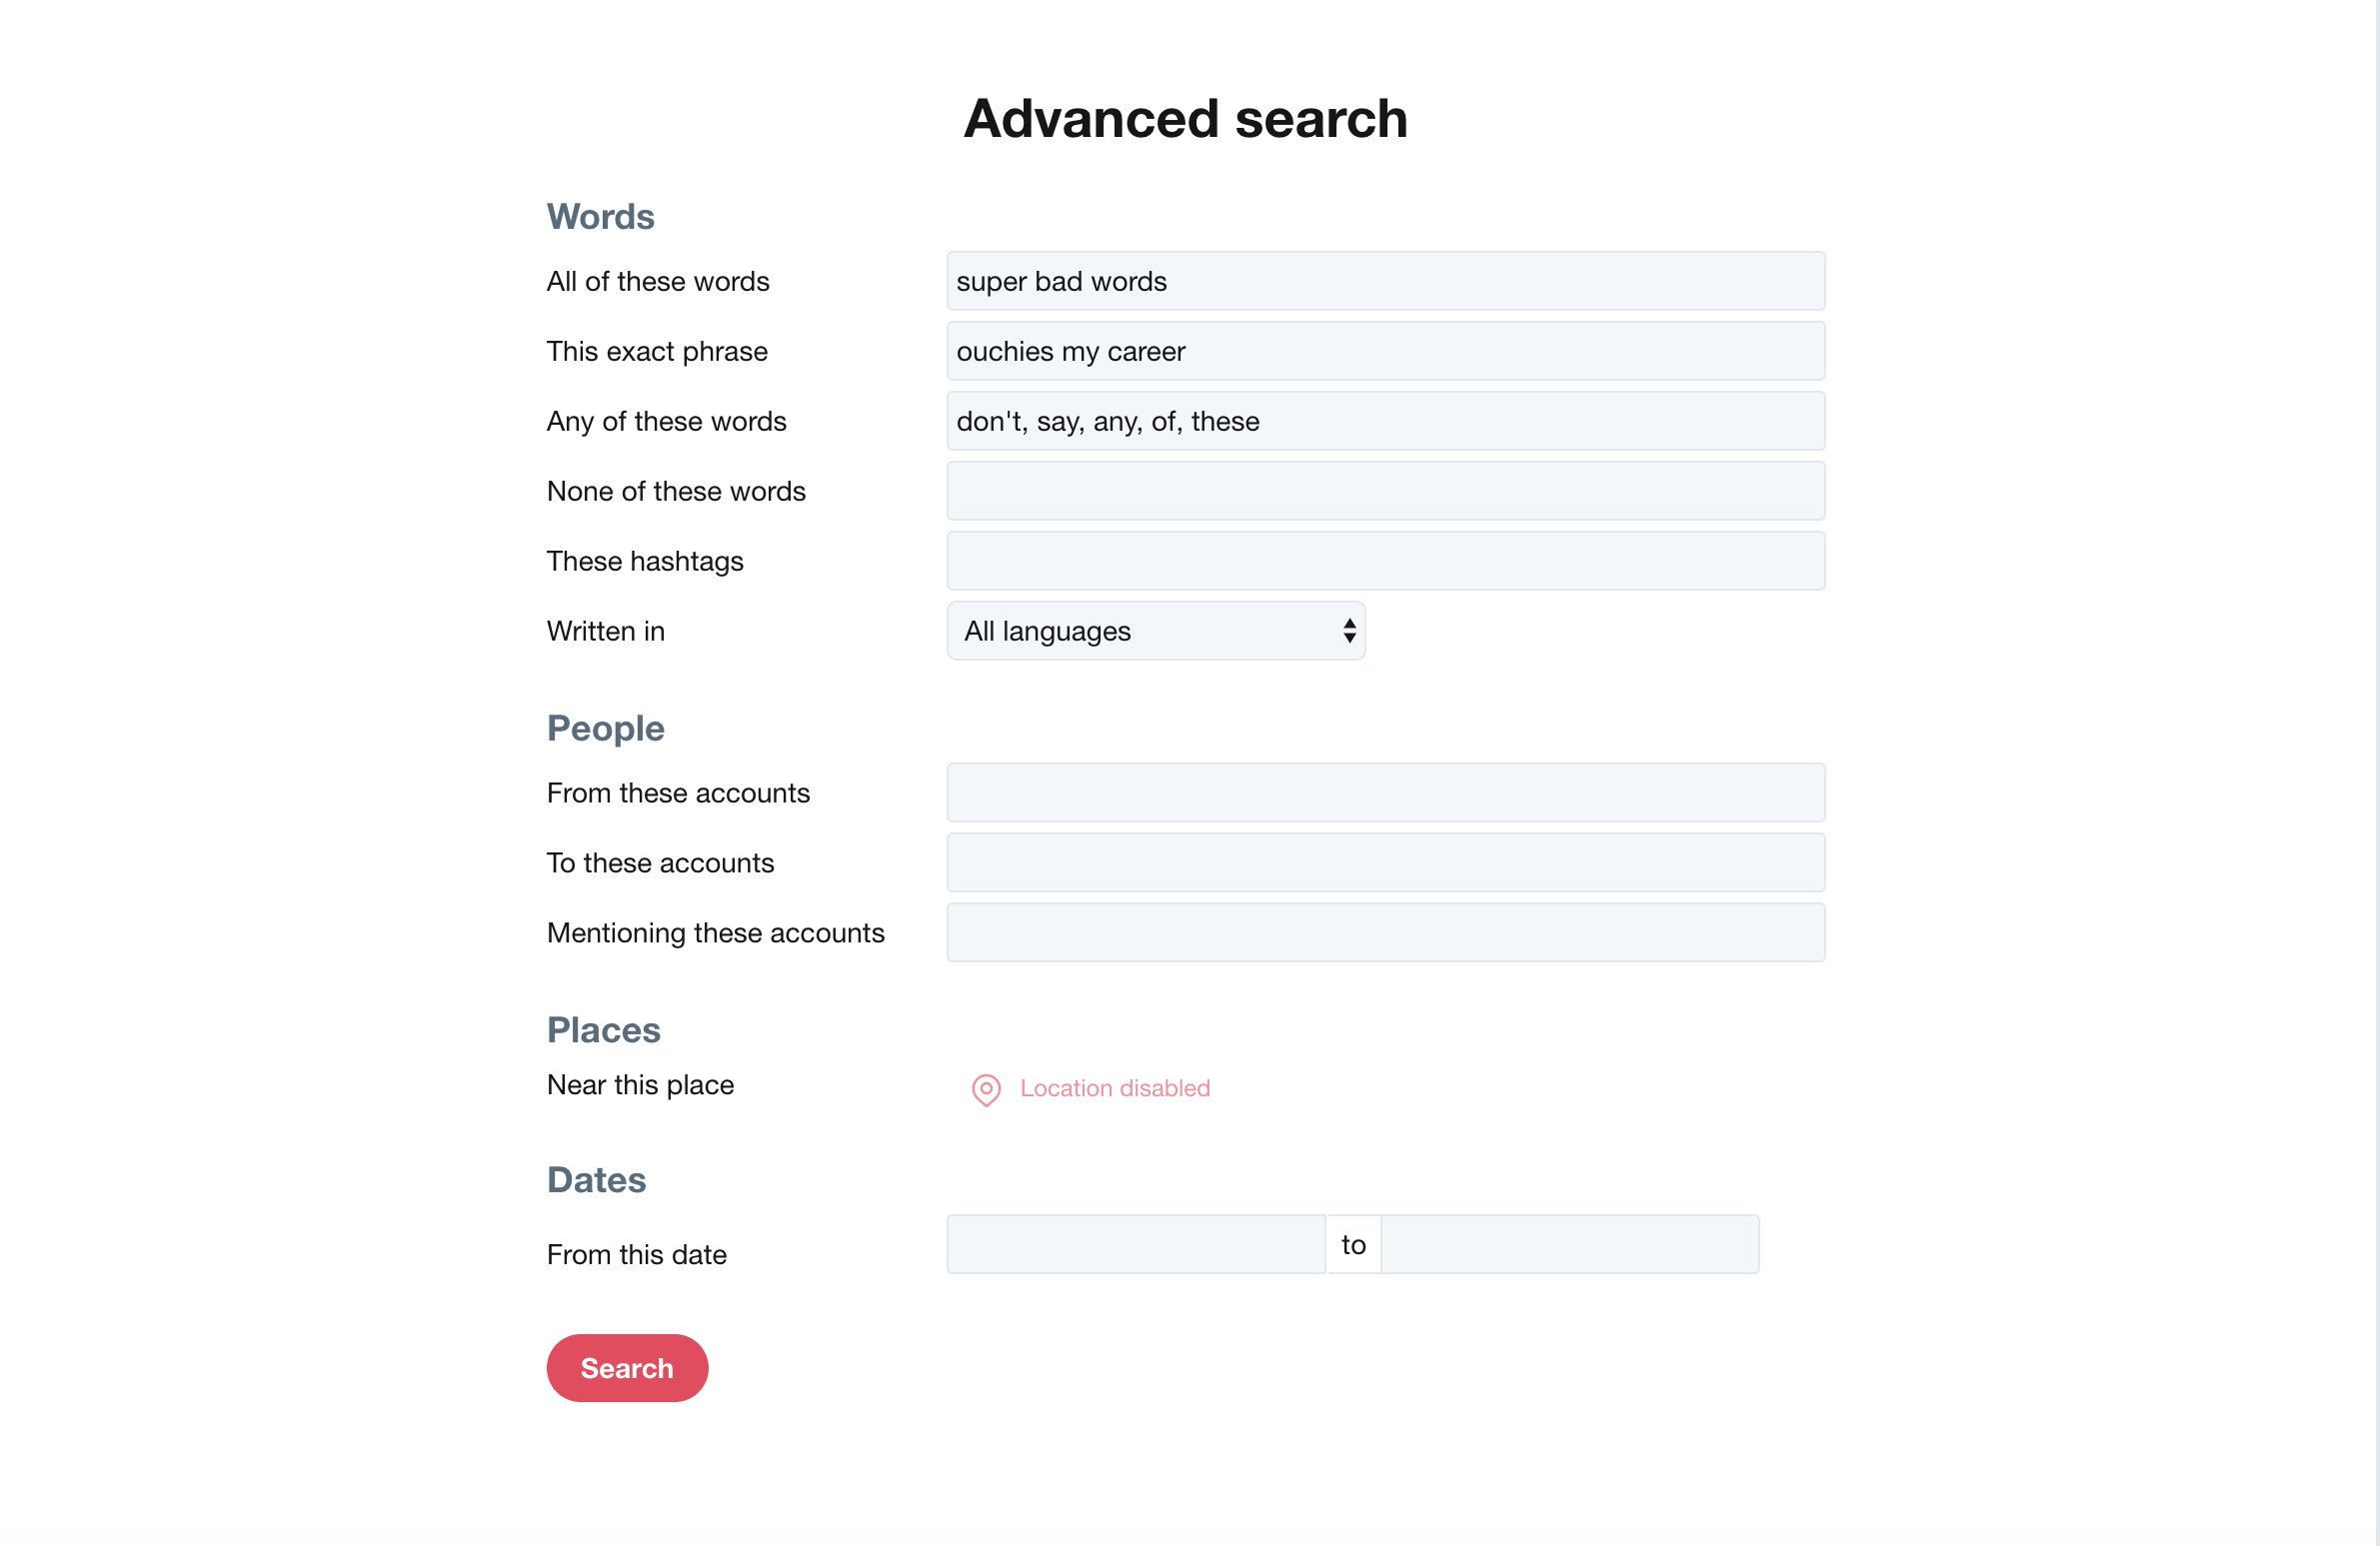This screenshot has height=1546, width=2380.
Task: Expand the Written in language options
Action: click(1156, 630)
